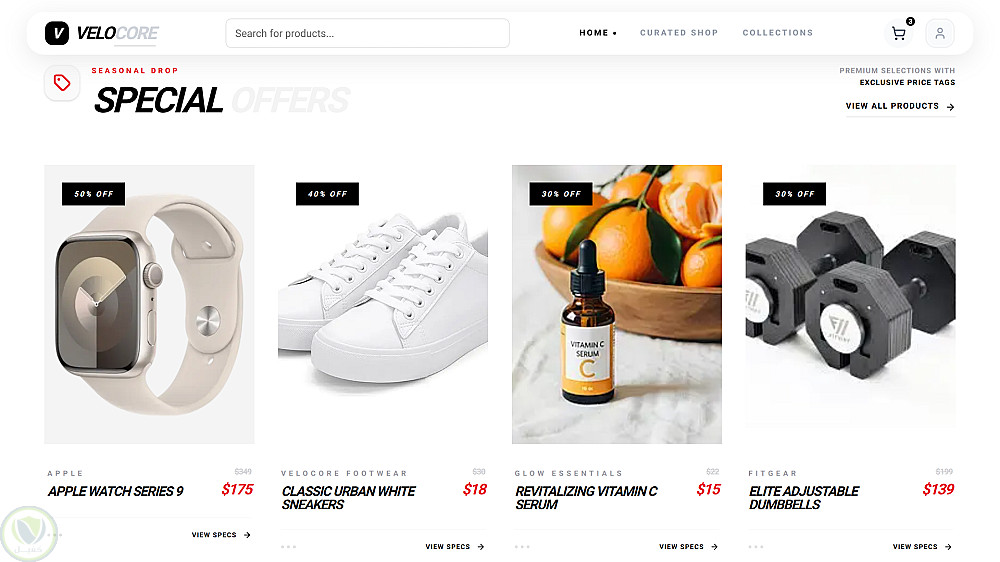This screenshot has width=1000, height=562.
Task: Open the user account icon
Action: click(x=939, y=33)
